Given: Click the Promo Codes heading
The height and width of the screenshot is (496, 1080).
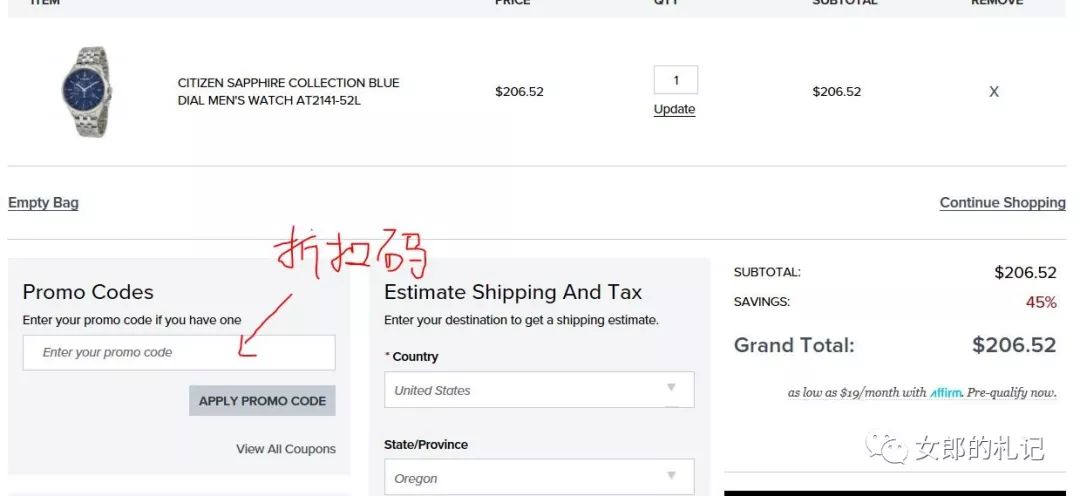Looking at the screenshot, I should pos(88,292).
